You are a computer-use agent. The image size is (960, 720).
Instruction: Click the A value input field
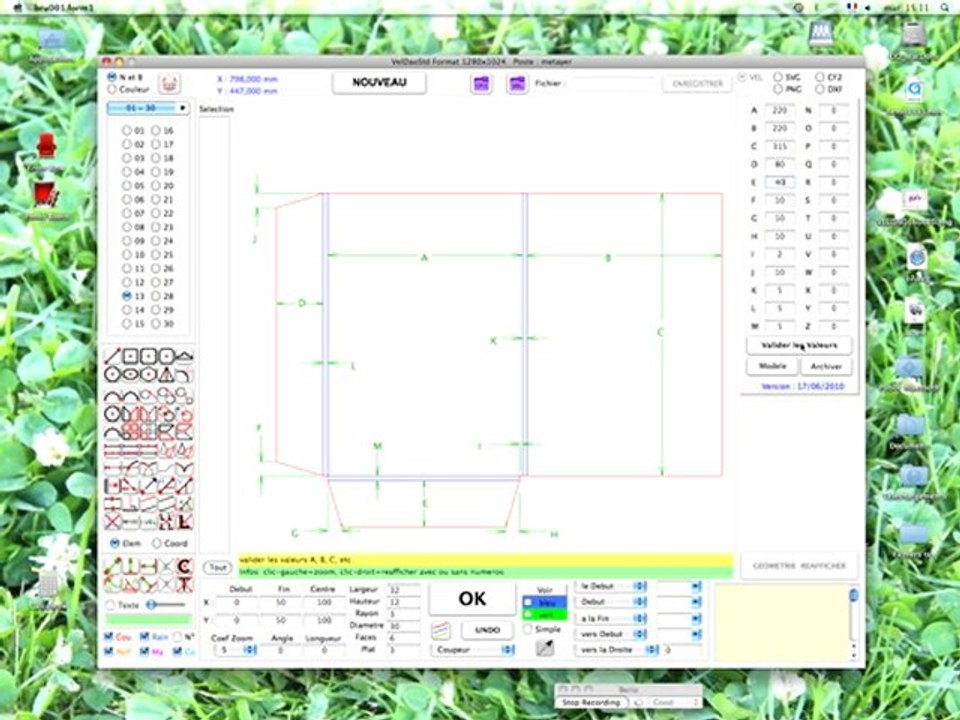pos(779,111)
